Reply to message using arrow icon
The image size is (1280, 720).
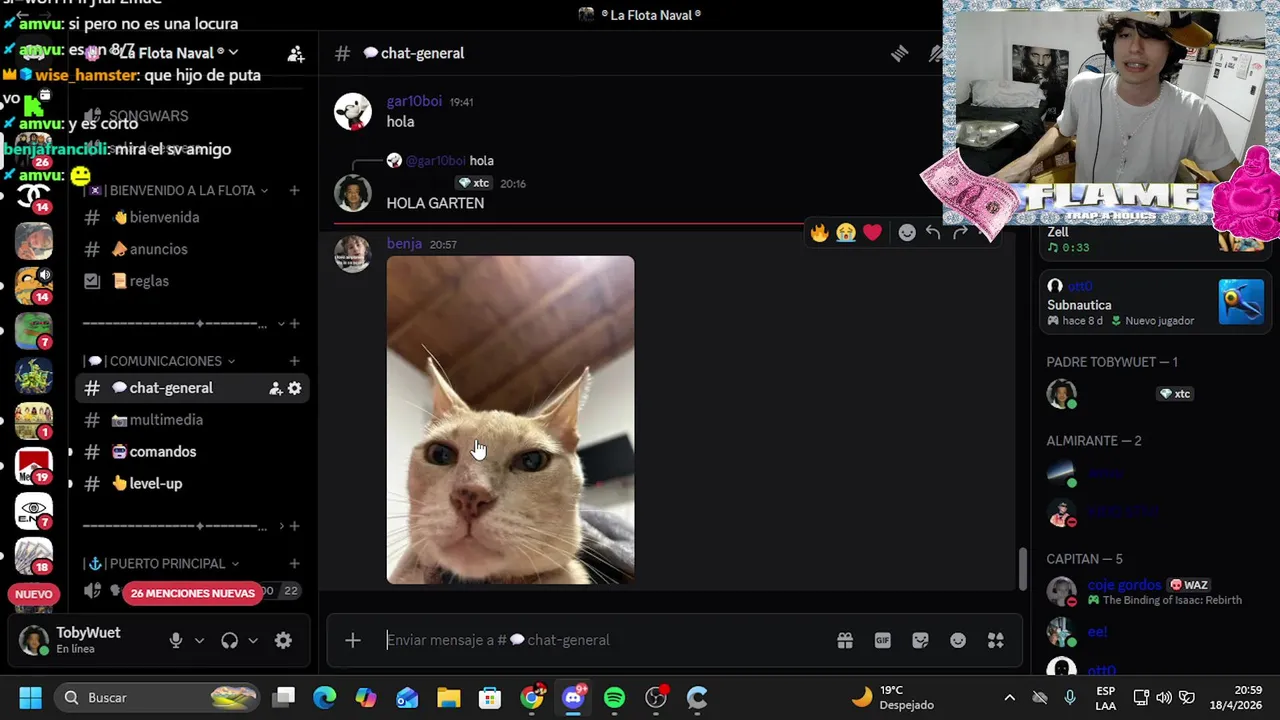[933, 233]
